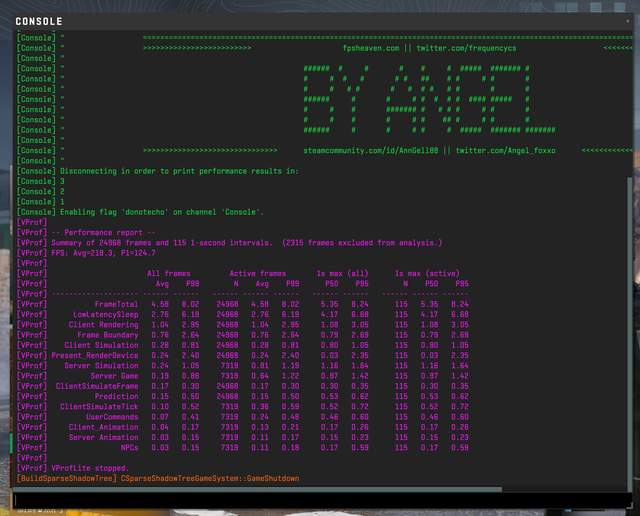Click the countdown line showing '2'

(62, 191)
